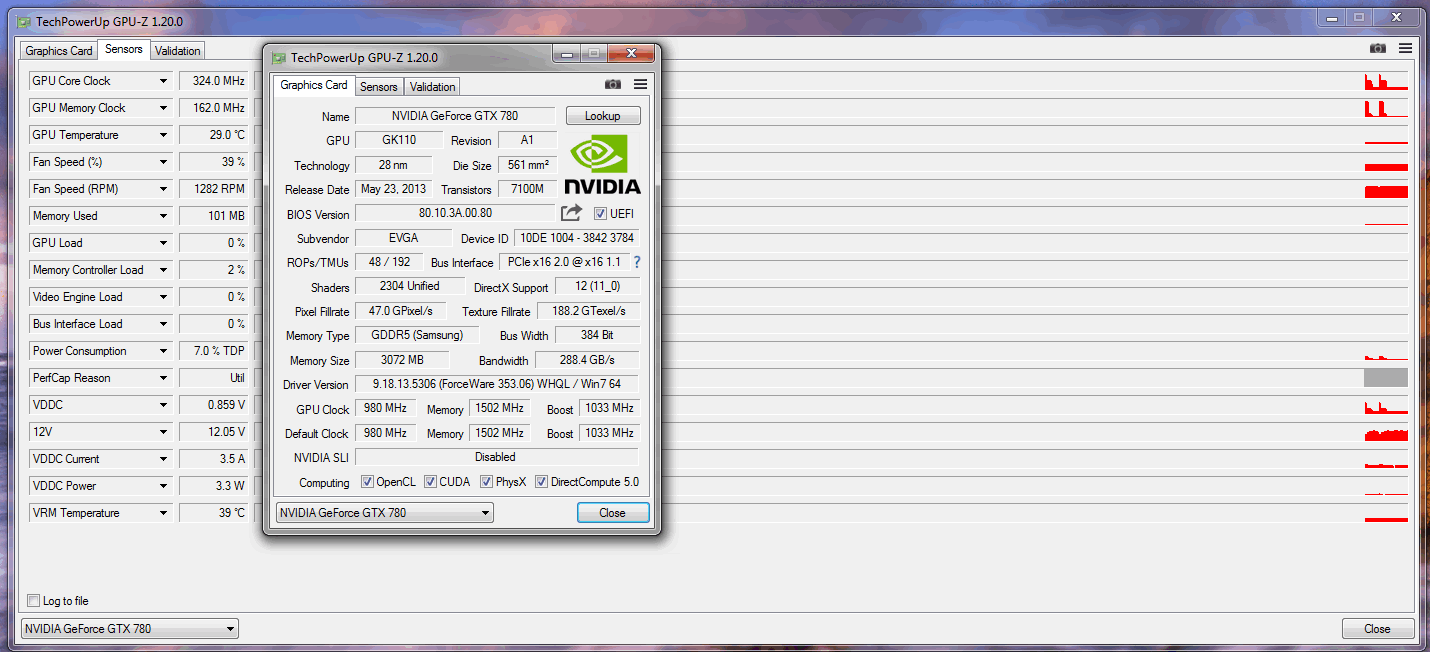Open the hamburger menu in the background sensors window
Screen dimensions: 1430x652
[x=1406, y=48]
